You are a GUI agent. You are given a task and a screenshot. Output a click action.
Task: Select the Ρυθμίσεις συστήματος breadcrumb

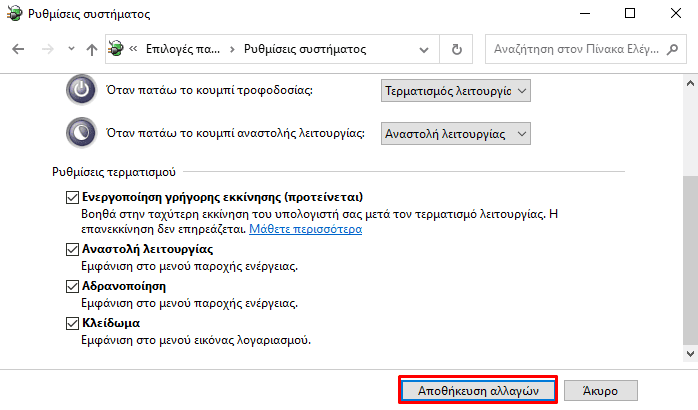coord(305,49)
